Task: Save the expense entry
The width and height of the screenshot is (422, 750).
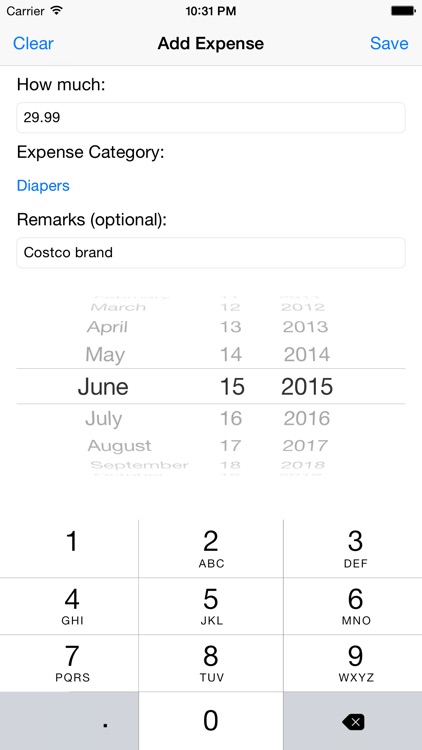Action: point(389,44)
